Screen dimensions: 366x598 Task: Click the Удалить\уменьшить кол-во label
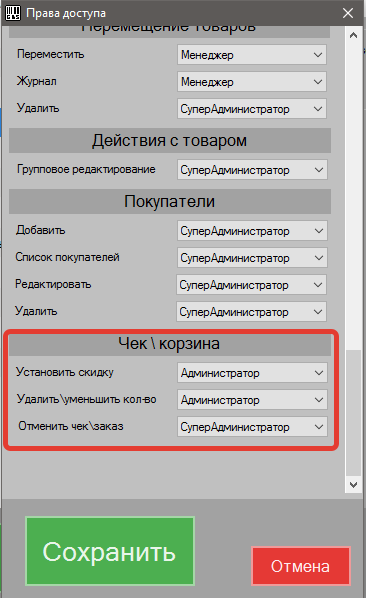87,399
